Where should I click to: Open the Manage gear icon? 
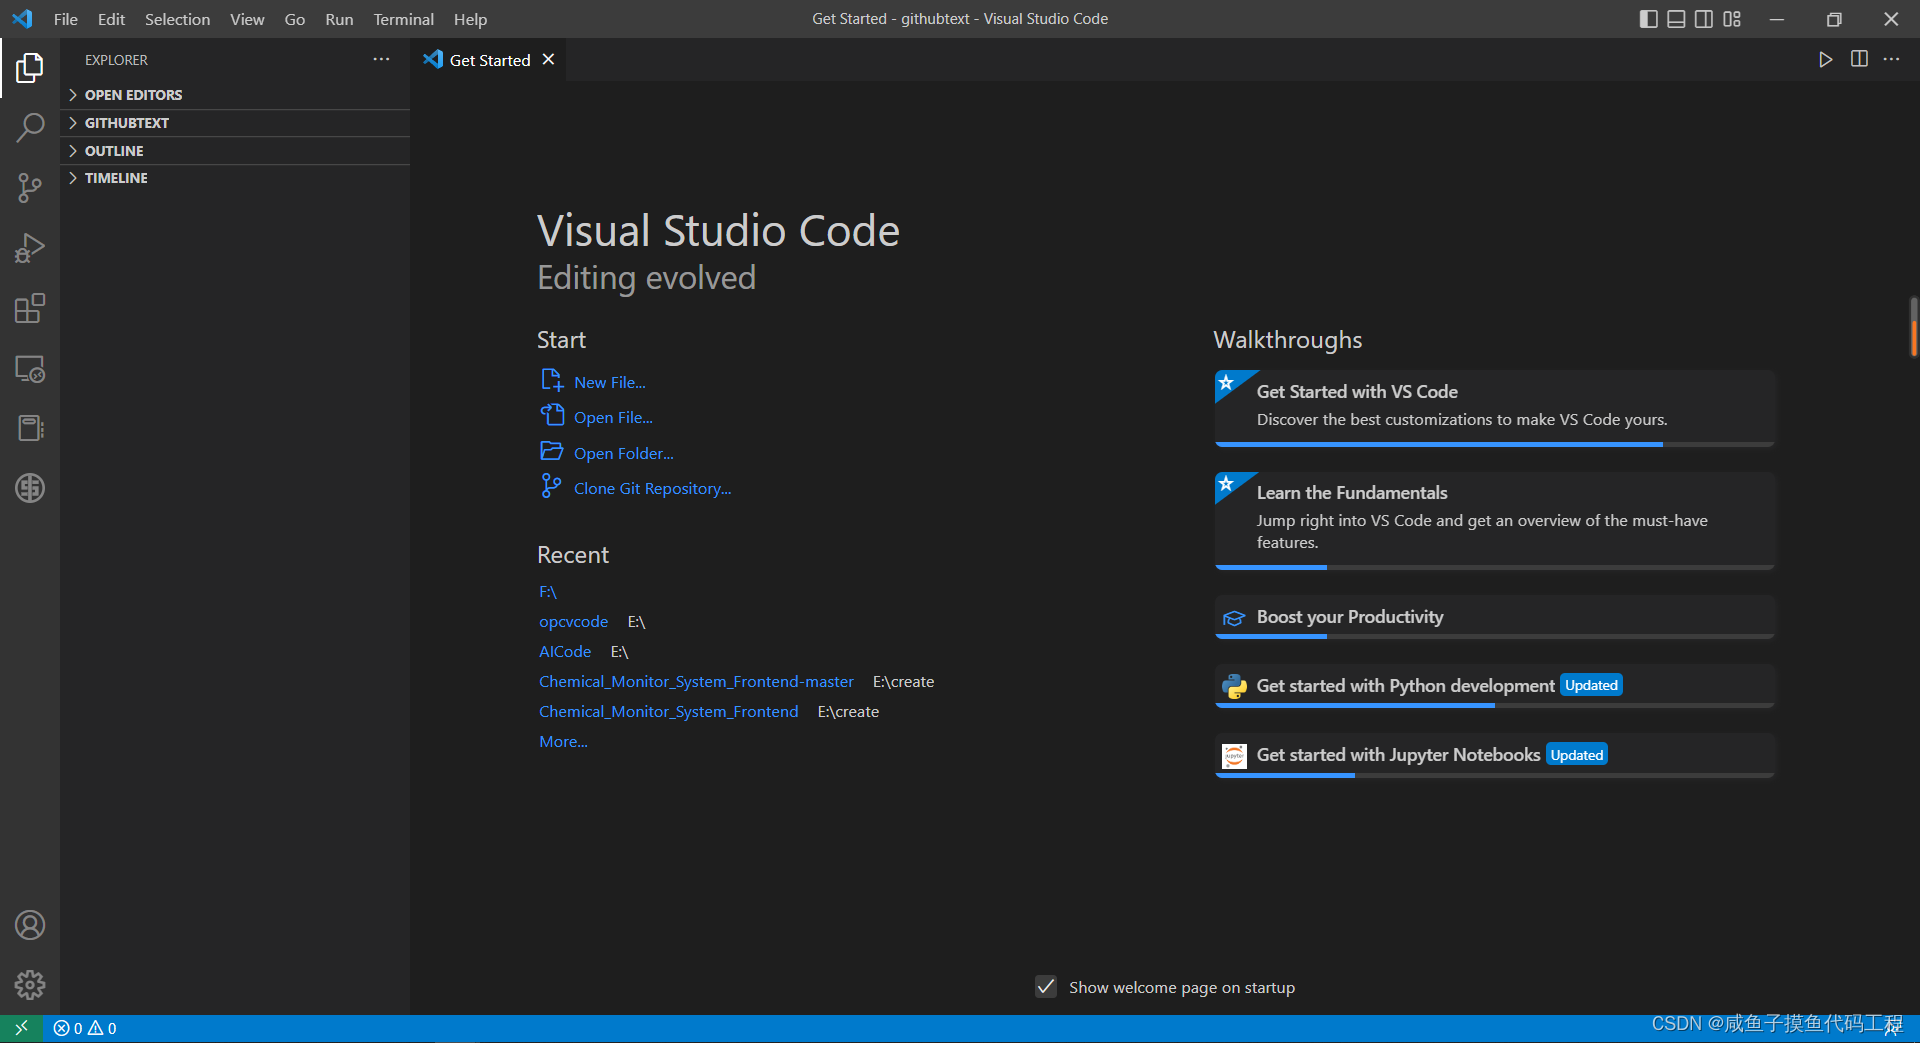point(30,985)
